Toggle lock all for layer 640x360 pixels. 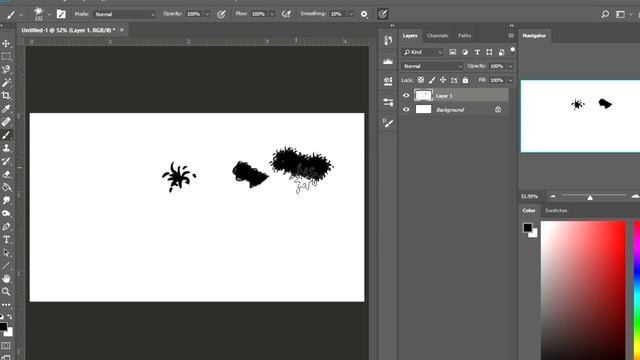(x=465, y=80)
